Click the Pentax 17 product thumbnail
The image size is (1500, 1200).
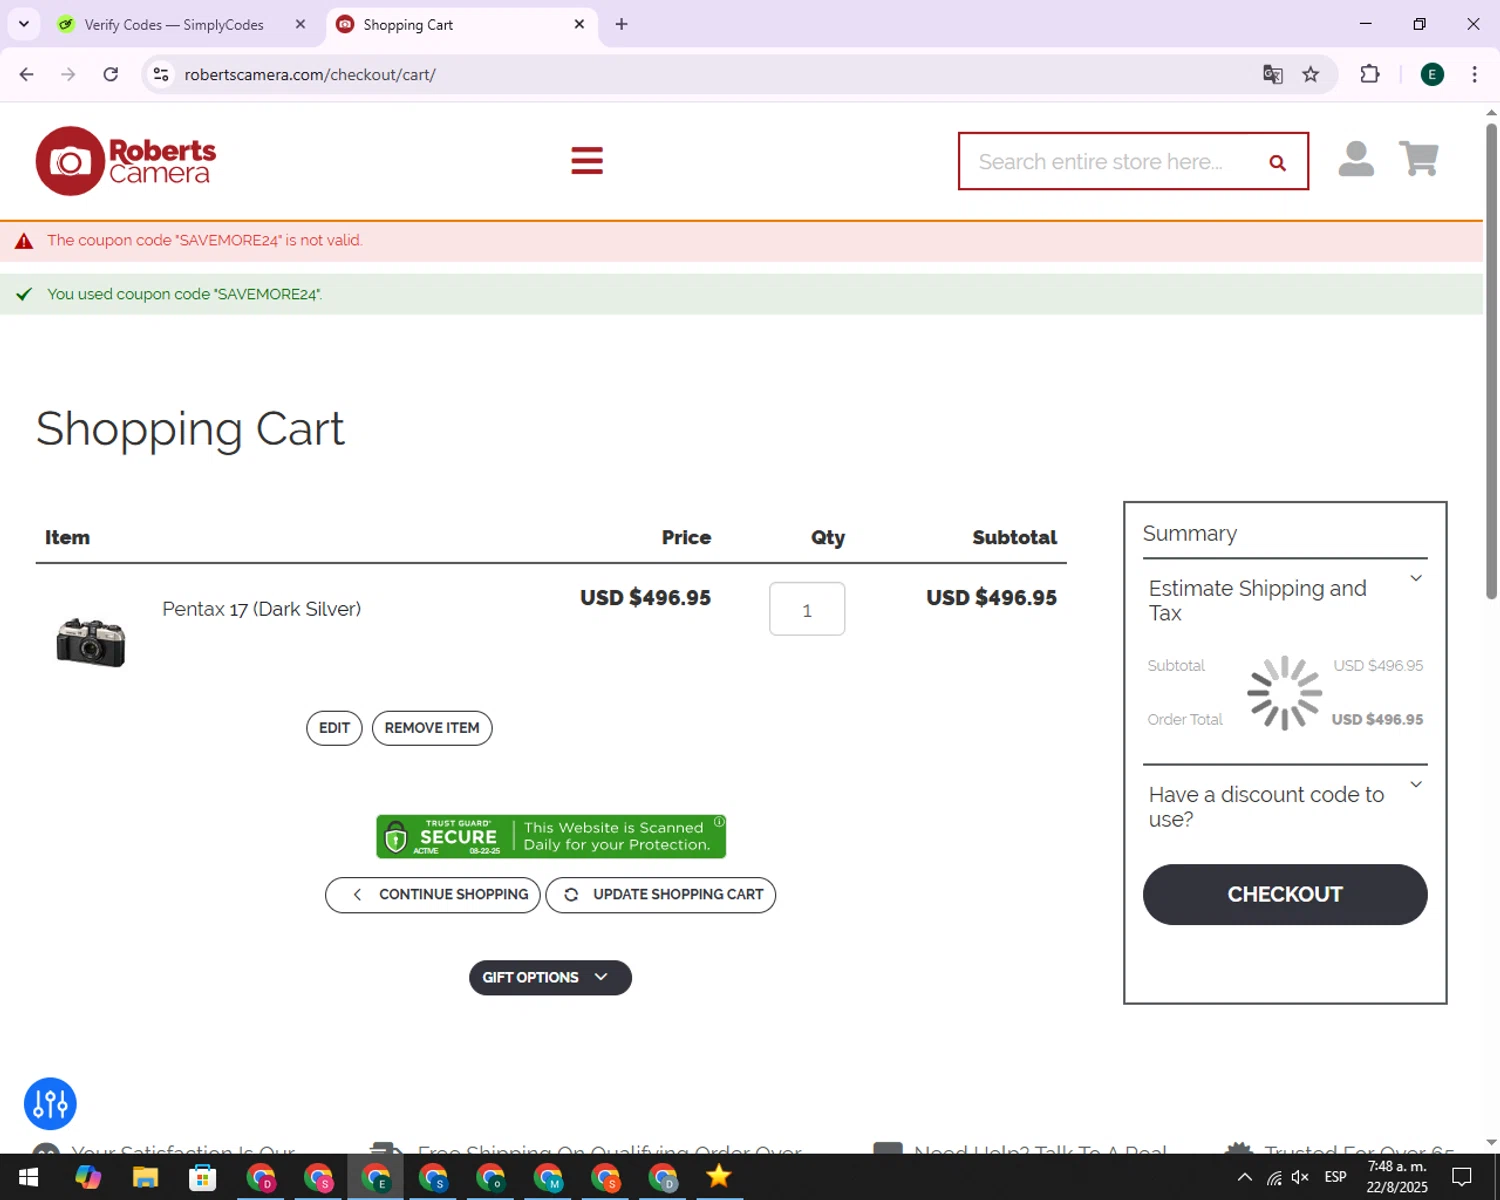pos(91,641)
